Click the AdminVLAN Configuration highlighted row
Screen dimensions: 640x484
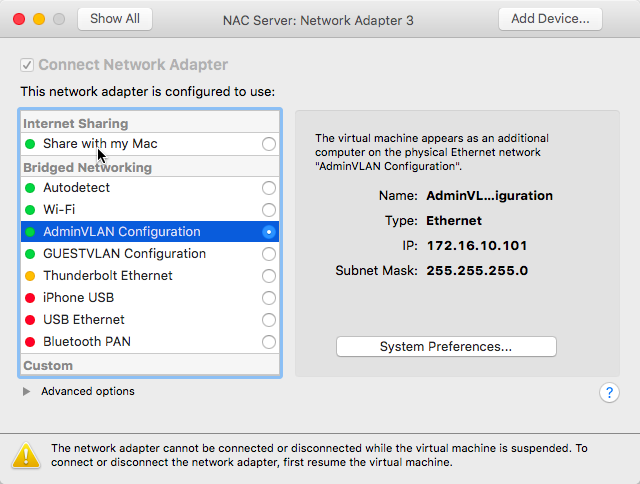click(150, 232)
